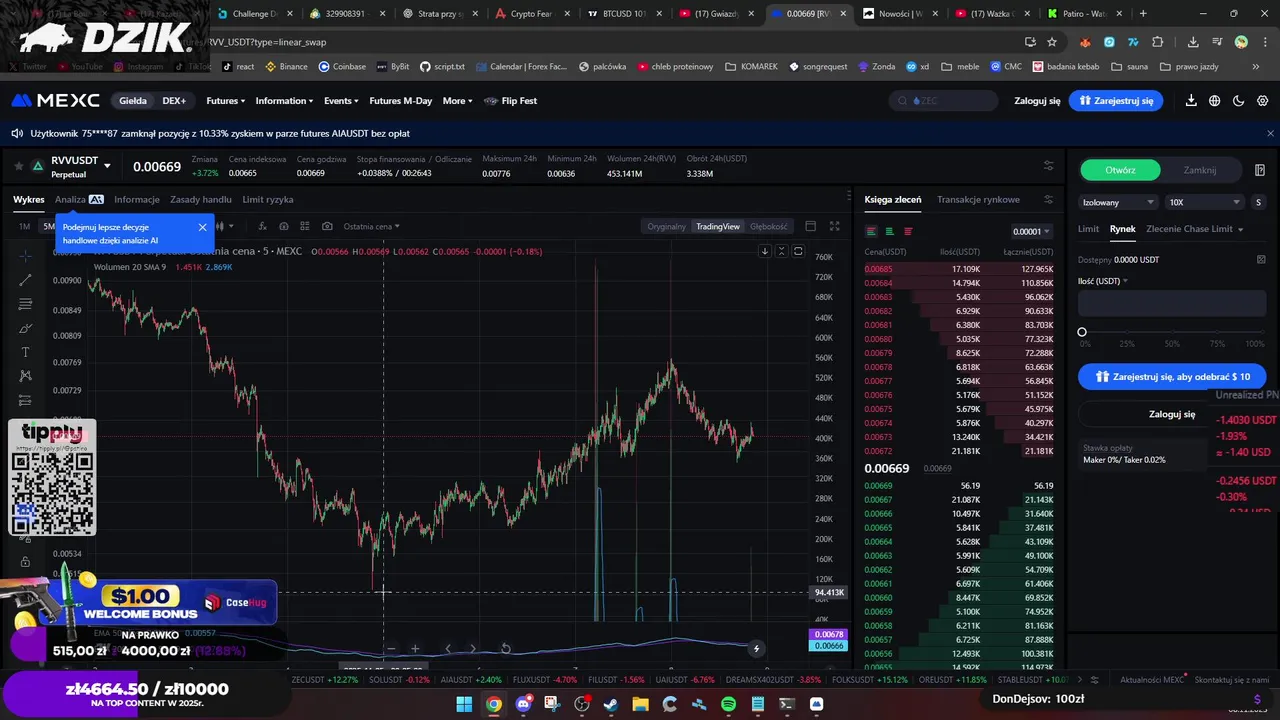Screen dimensions: 1280x720
Task: Open the Information menu in header
Action: [284, 101]
